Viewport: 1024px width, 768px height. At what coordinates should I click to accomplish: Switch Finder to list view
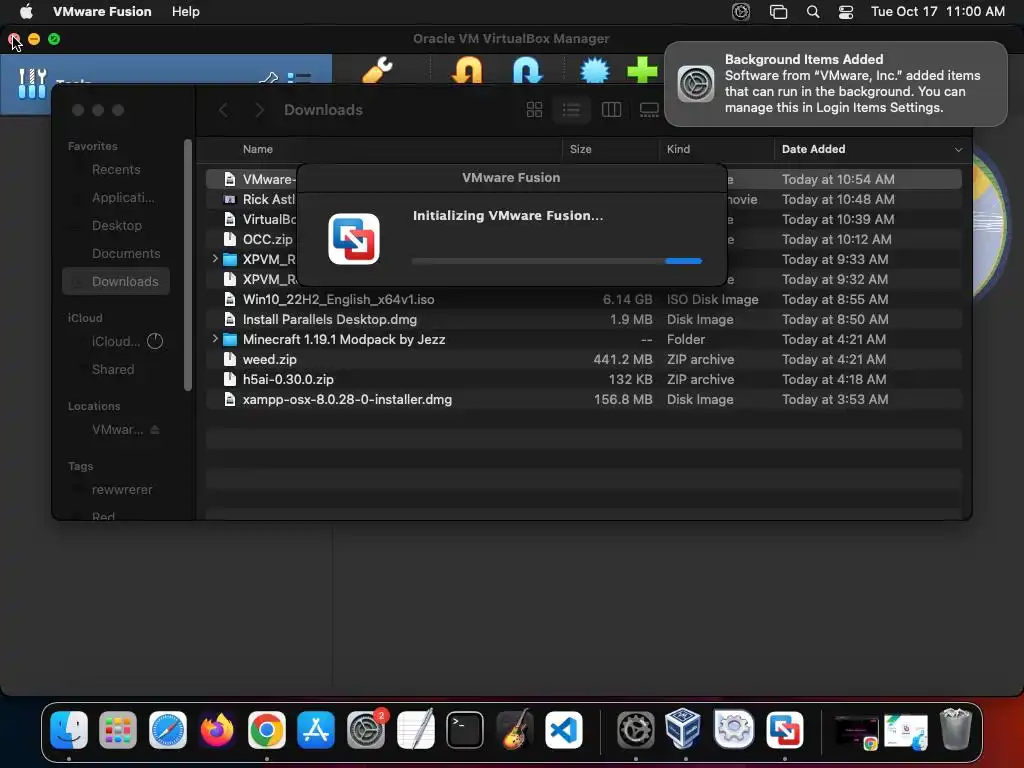[571, 110]
